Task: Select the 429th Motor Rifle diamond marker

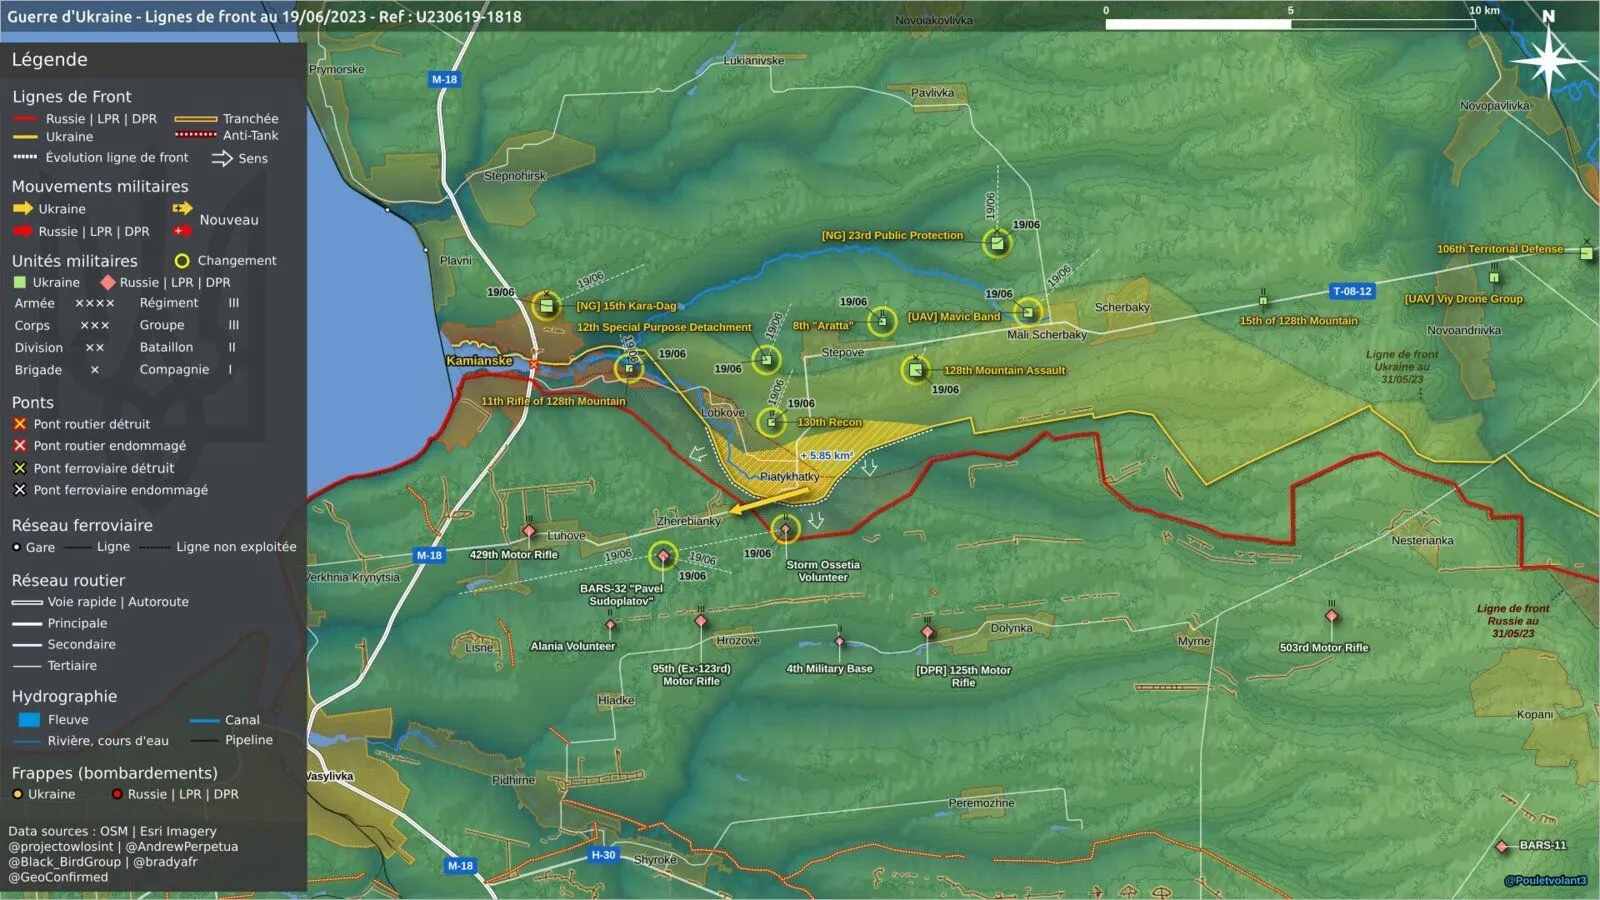Action: click(x=529, y=531)
